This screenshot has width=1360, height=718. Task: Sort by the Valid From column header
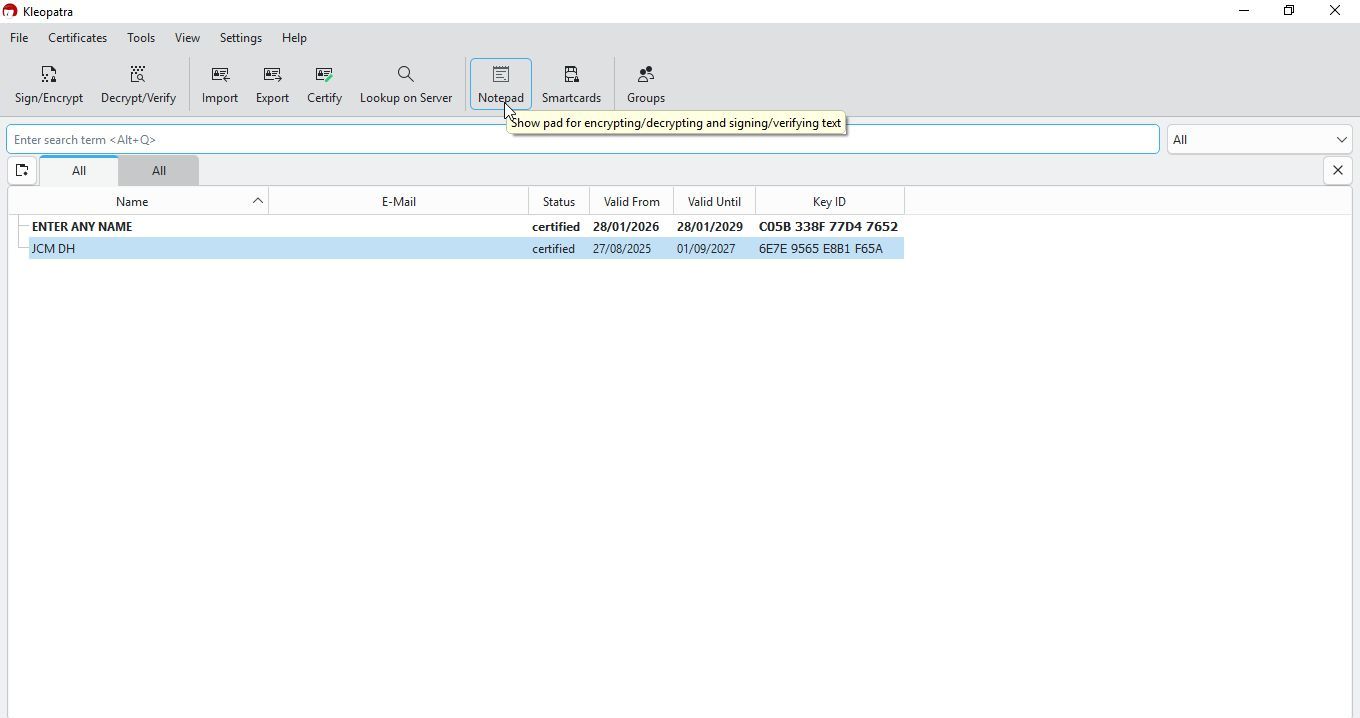tap(632, 202)
